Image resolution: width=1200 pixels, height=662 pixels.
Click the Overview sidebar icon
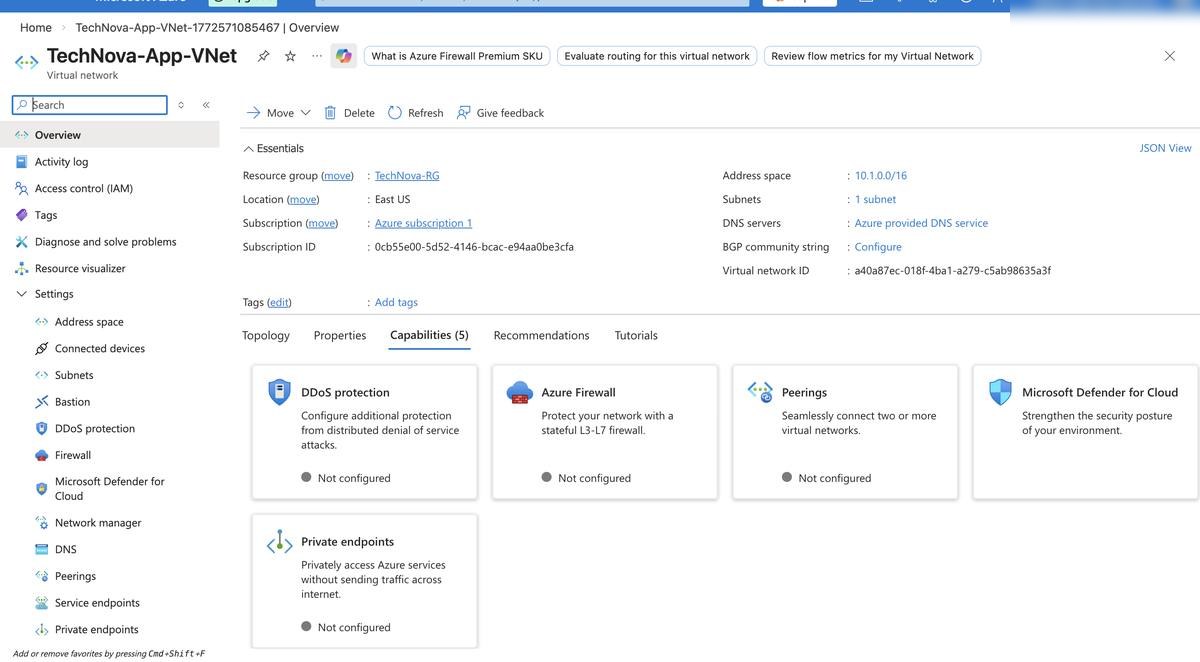tap(21, 135)
